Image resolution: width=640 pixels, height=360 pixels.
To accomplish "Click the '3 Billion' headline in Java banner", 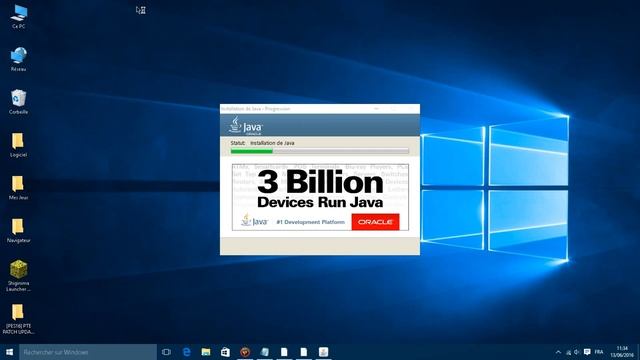I will click(x=320, y=182).
